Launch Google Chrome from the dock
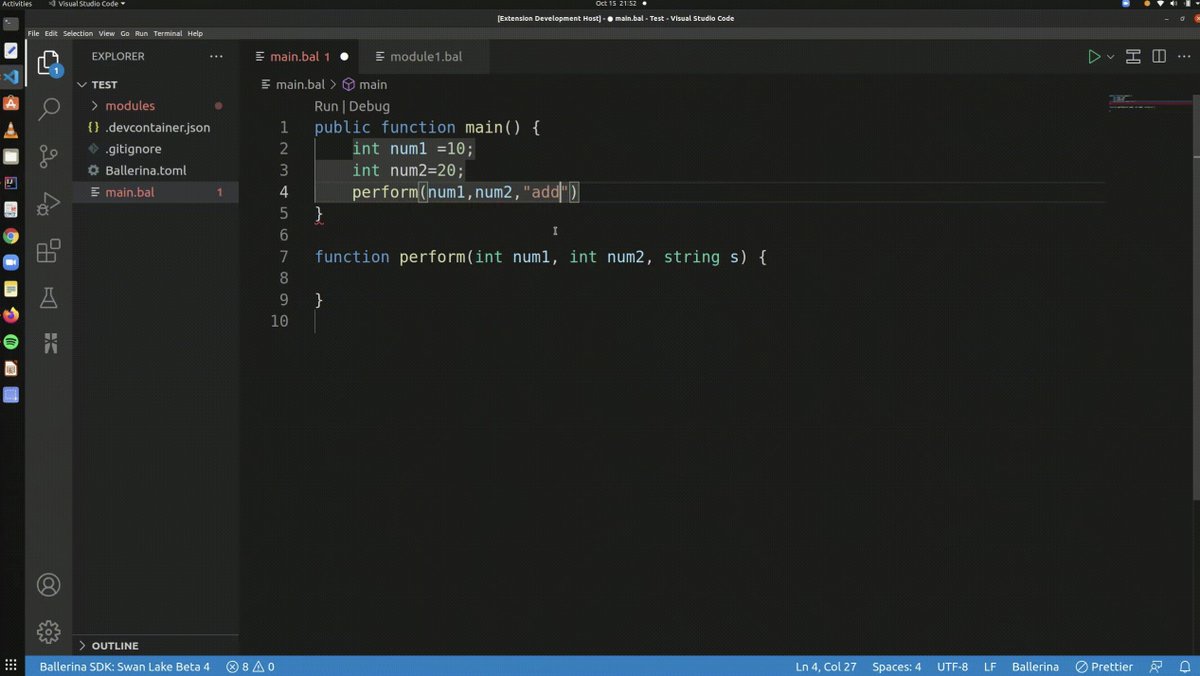The height and width of the screenshot is (676, 1200). [11, 236]
